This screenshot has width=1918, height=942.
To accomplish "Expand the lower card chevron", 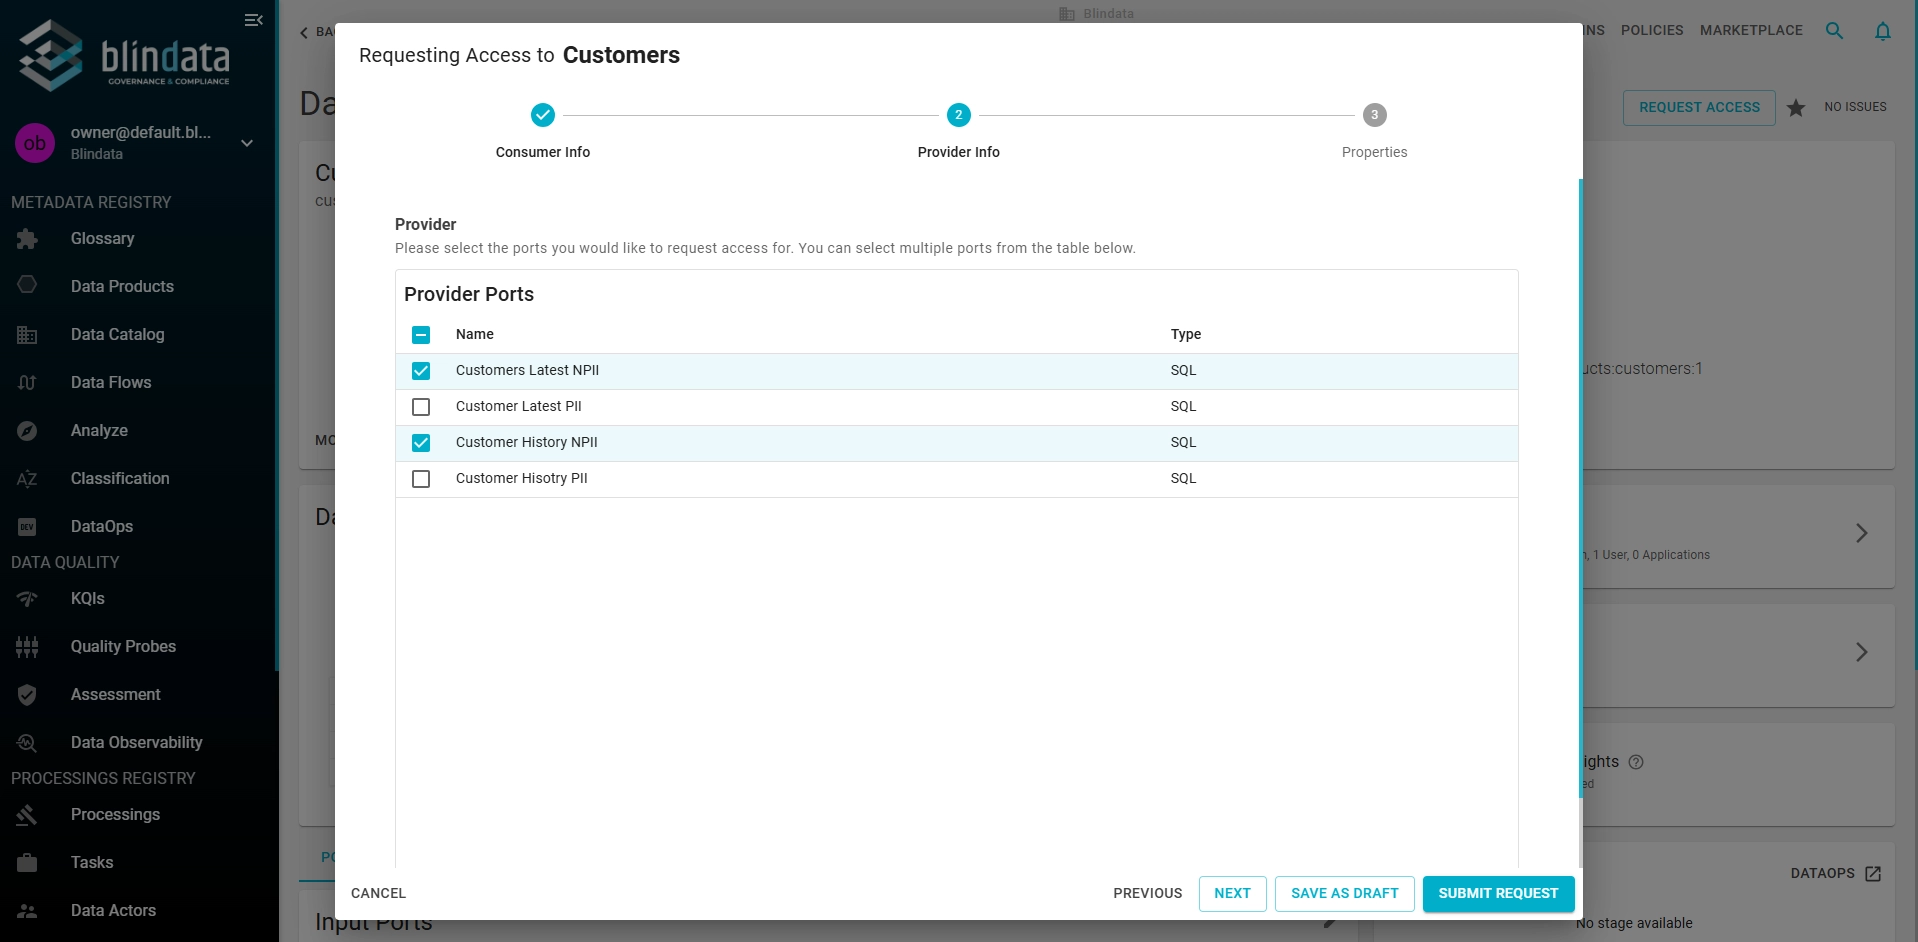I will 1861,652.
